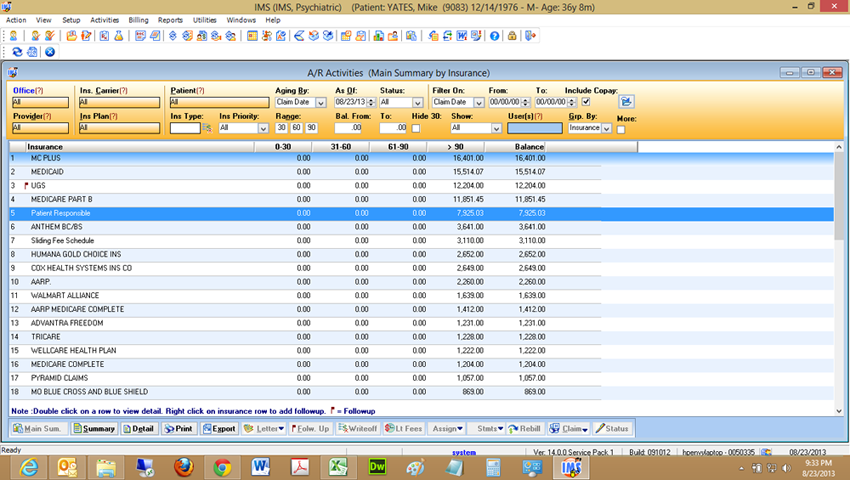
Task: Click the Print button
Action: (179, 428)
